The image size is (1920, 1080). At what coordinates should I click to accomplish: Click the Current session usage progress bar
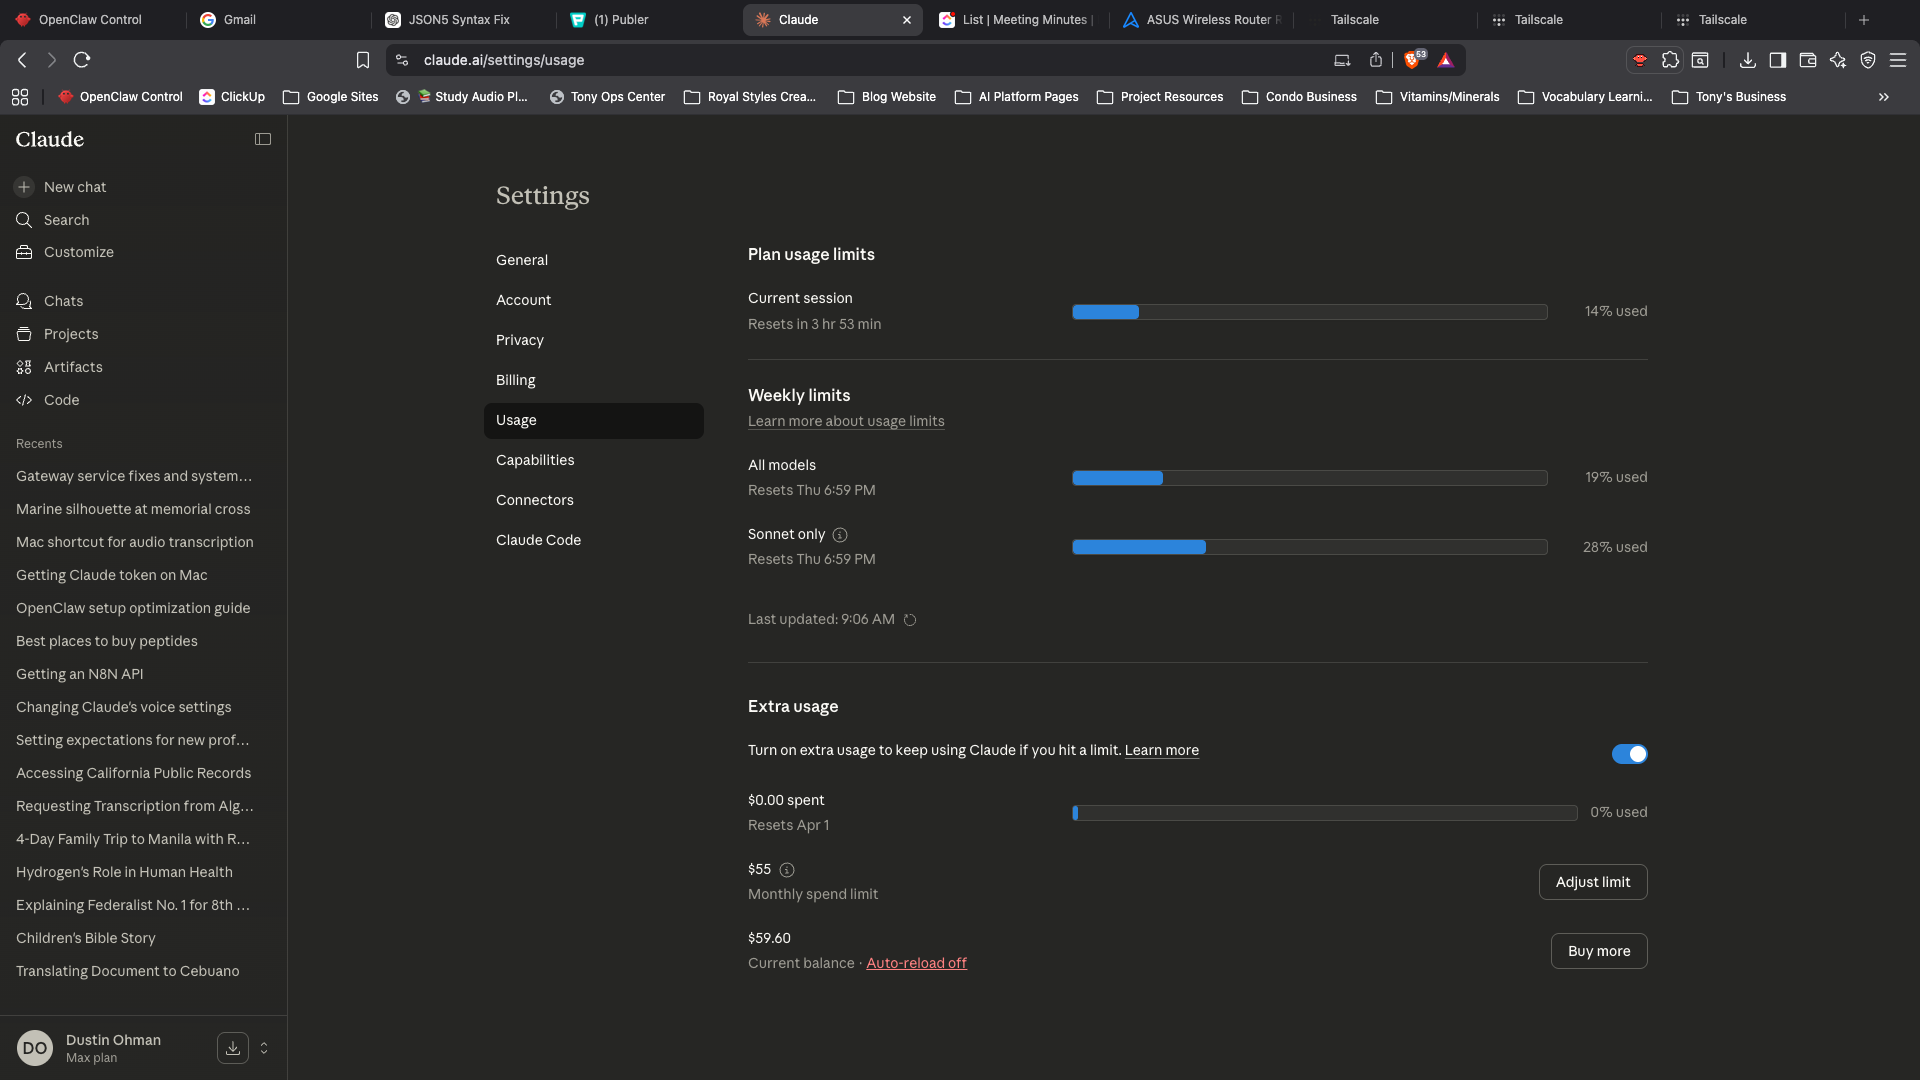[1309, 312]
